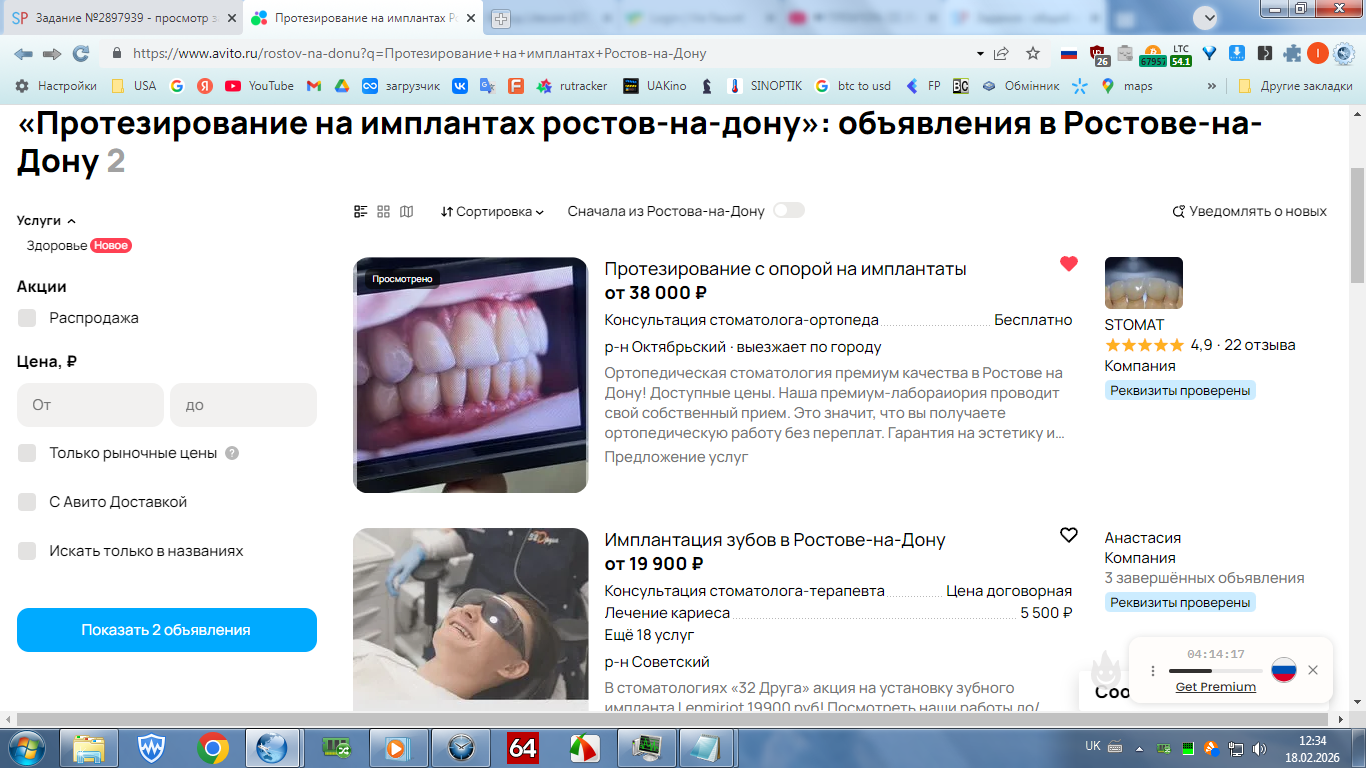Open the browser profile avatar
1366x768 pixels.
1318,53
